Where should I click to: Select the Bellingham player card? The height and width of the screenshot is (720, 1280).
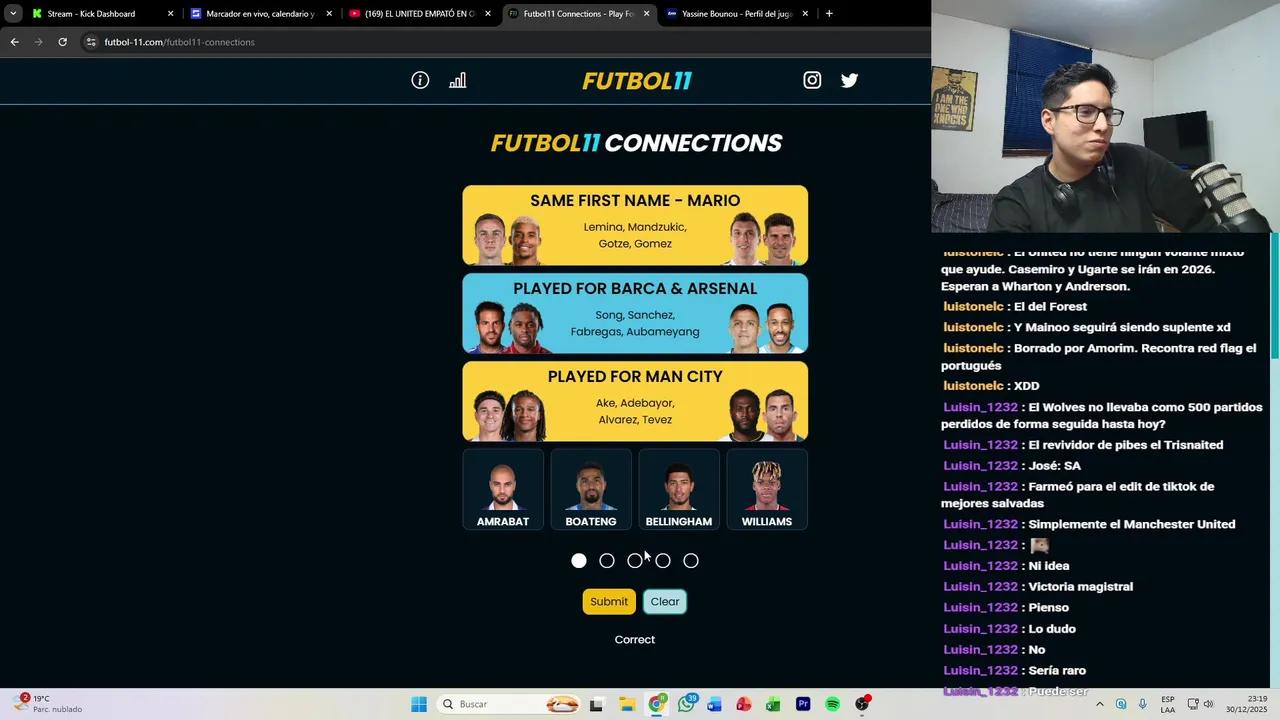679,489
